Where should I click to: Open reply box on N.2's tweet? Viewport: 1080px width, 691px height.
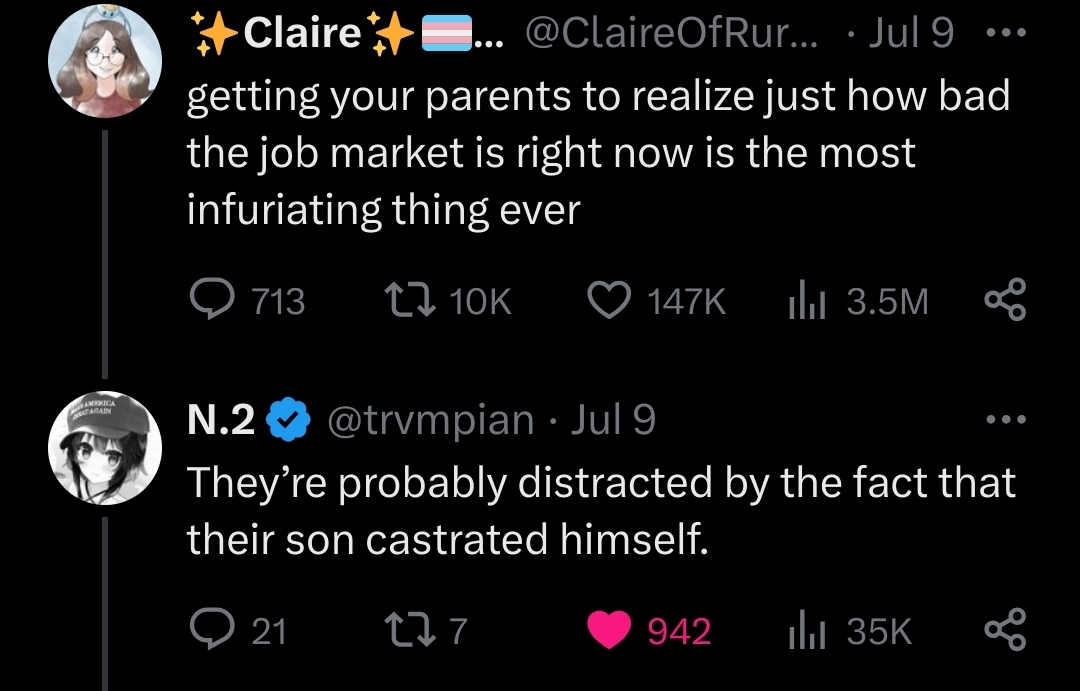point(211,630)
